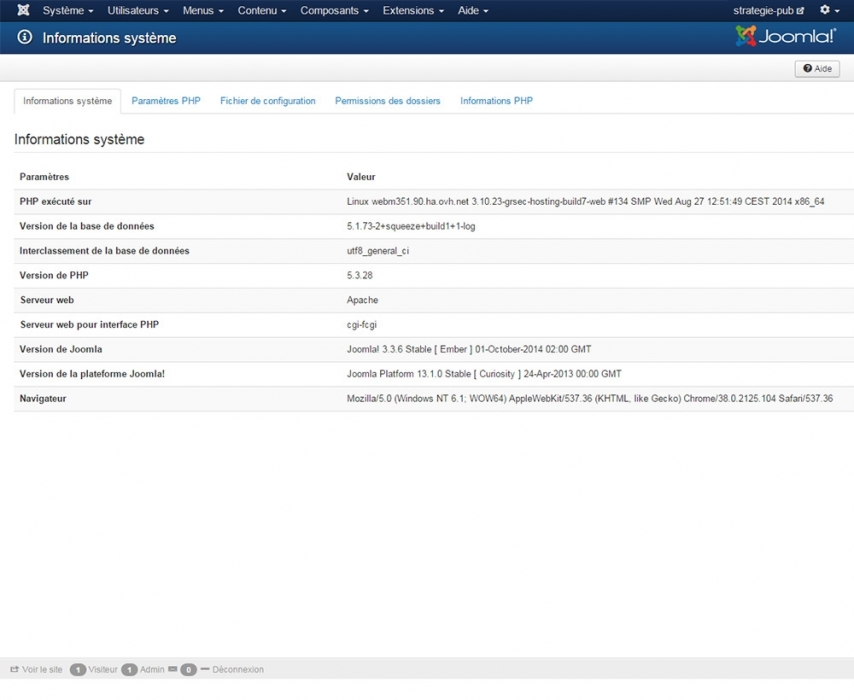Click the Aide help button in the toolbar
The image size is (854, 700).
817,69
